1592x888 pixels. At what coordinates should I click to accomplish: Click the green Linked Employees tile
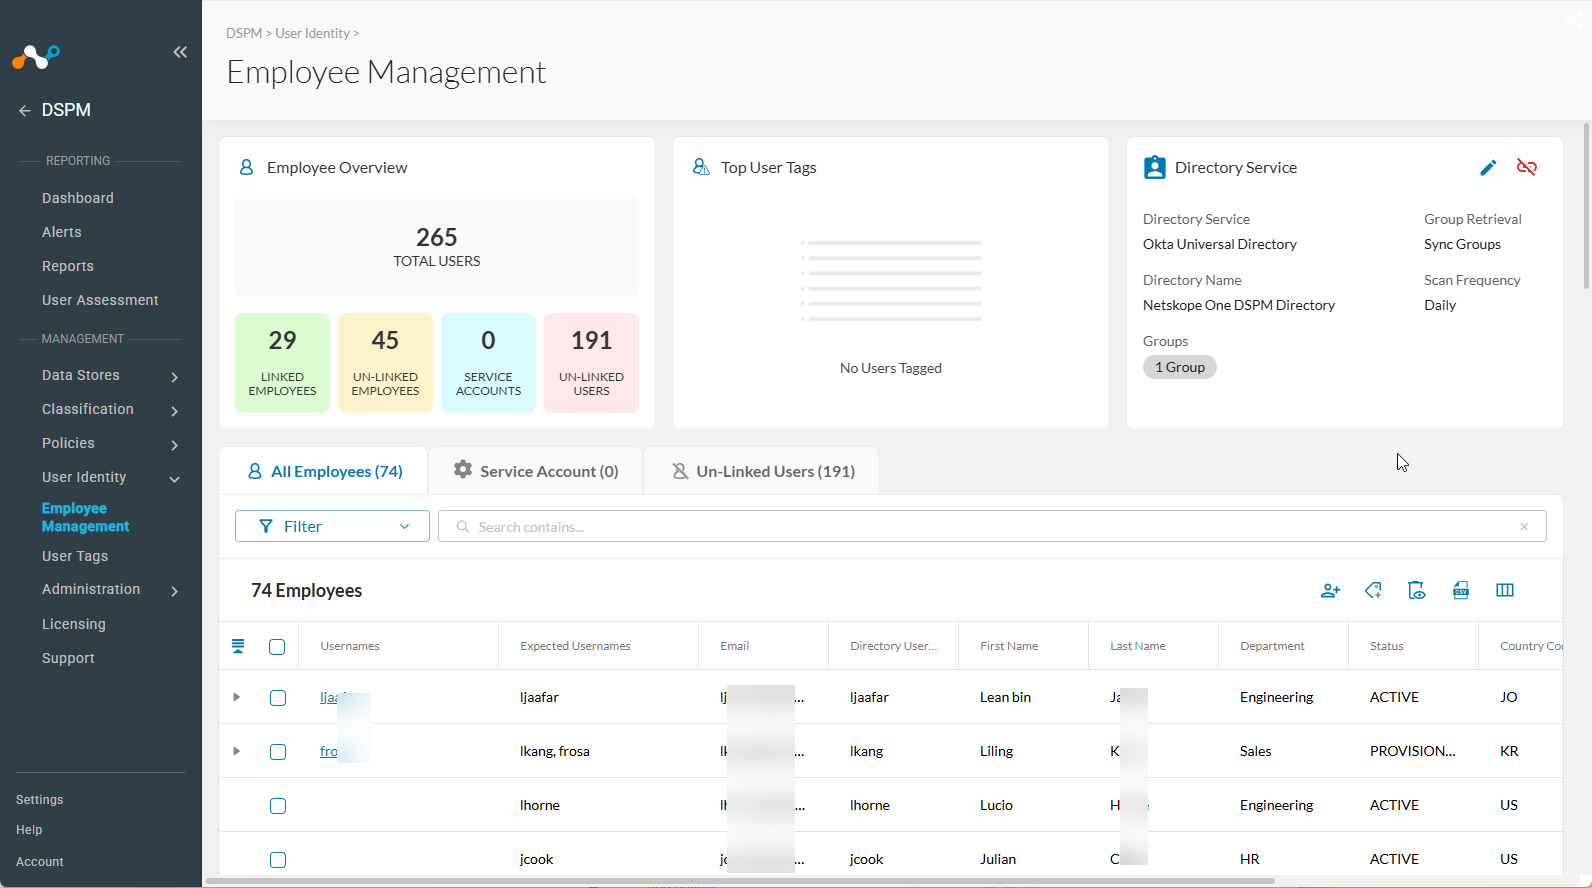tap(282, 363)
